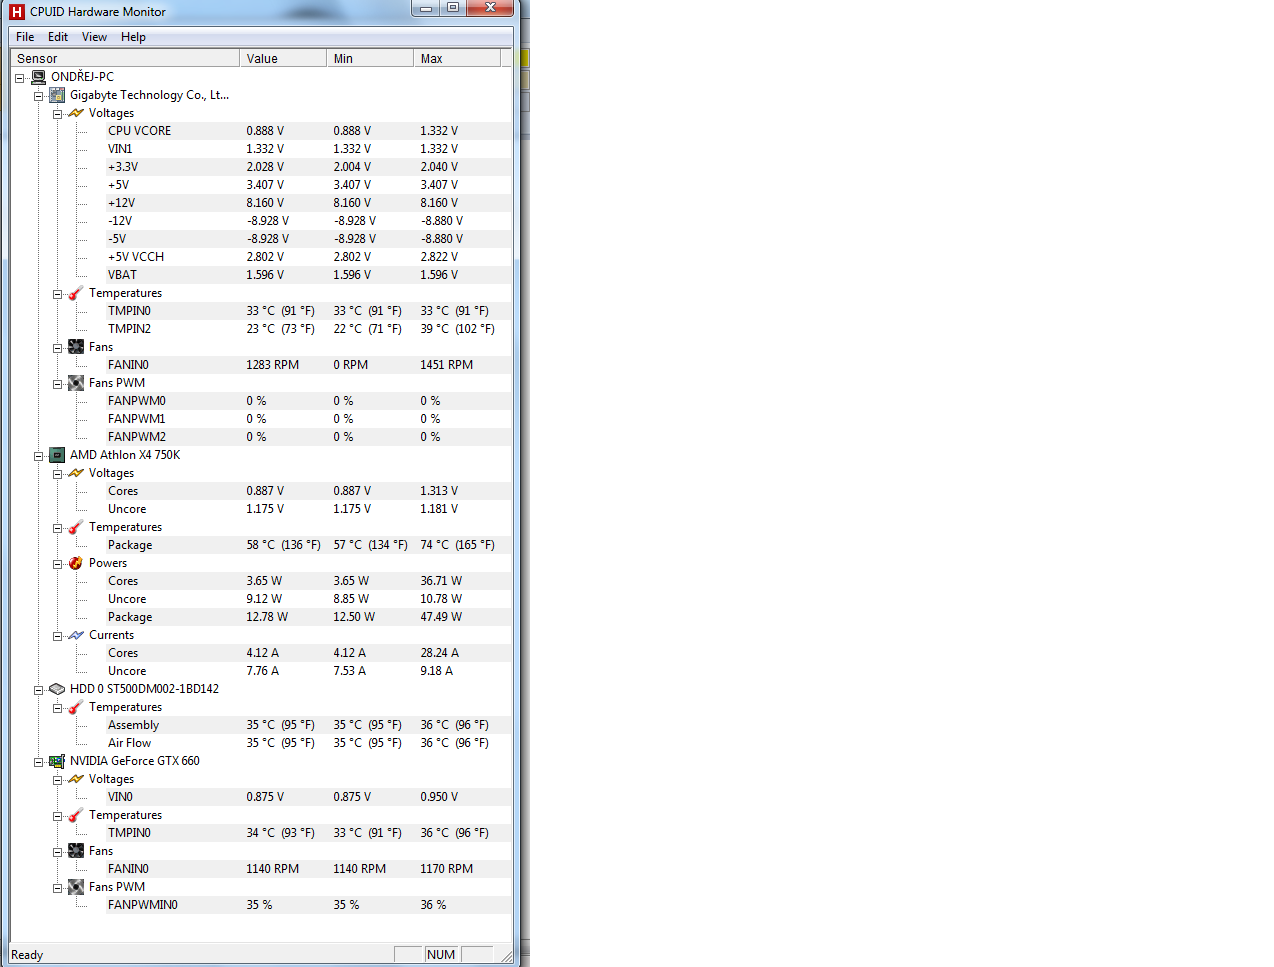This screenshot has height=967, width=1274.
Task: Click the voltage icon under Gigabyte Technology
Action: (x=76, y=113)
